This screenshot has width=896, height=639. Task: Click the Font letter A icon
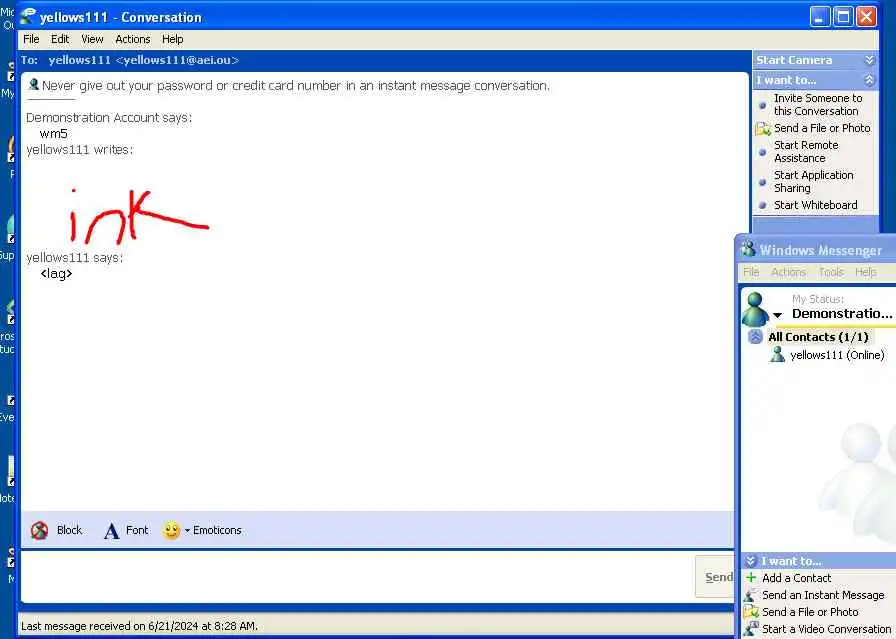point(111,531)
